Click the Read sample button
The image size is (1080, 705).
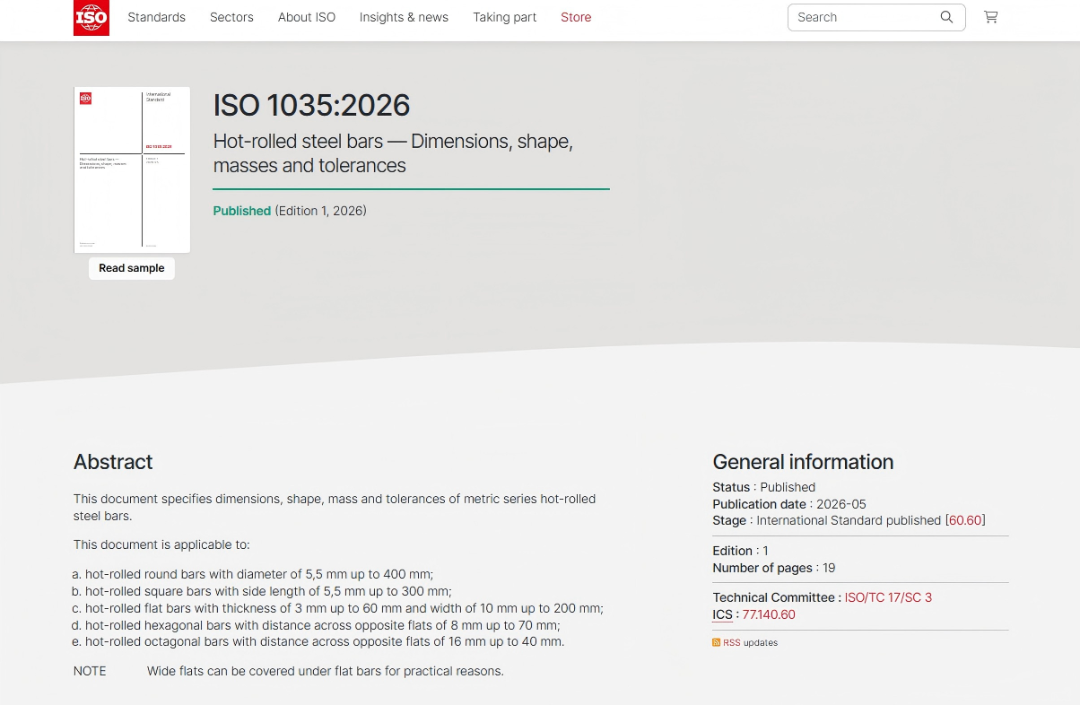132,268
